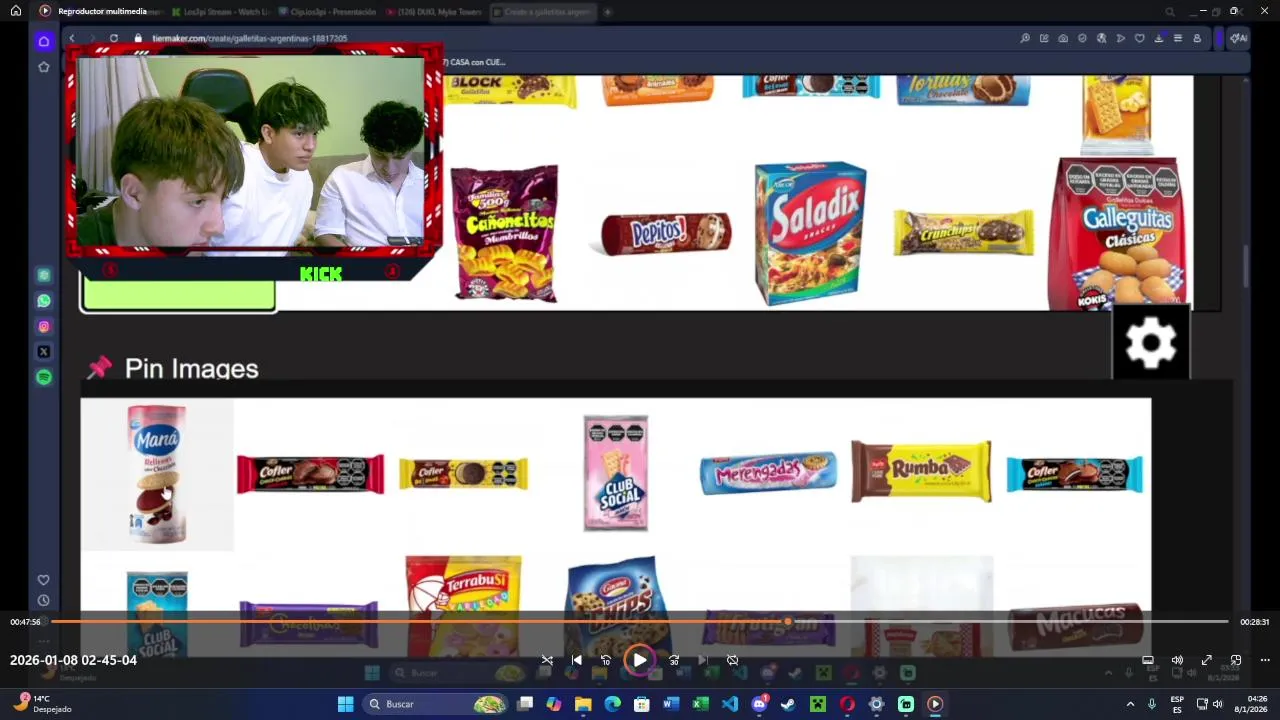Screen dimensions: 1280x720
Task: Select the Pepitos cookie image
Action: (x=665, y=234)
